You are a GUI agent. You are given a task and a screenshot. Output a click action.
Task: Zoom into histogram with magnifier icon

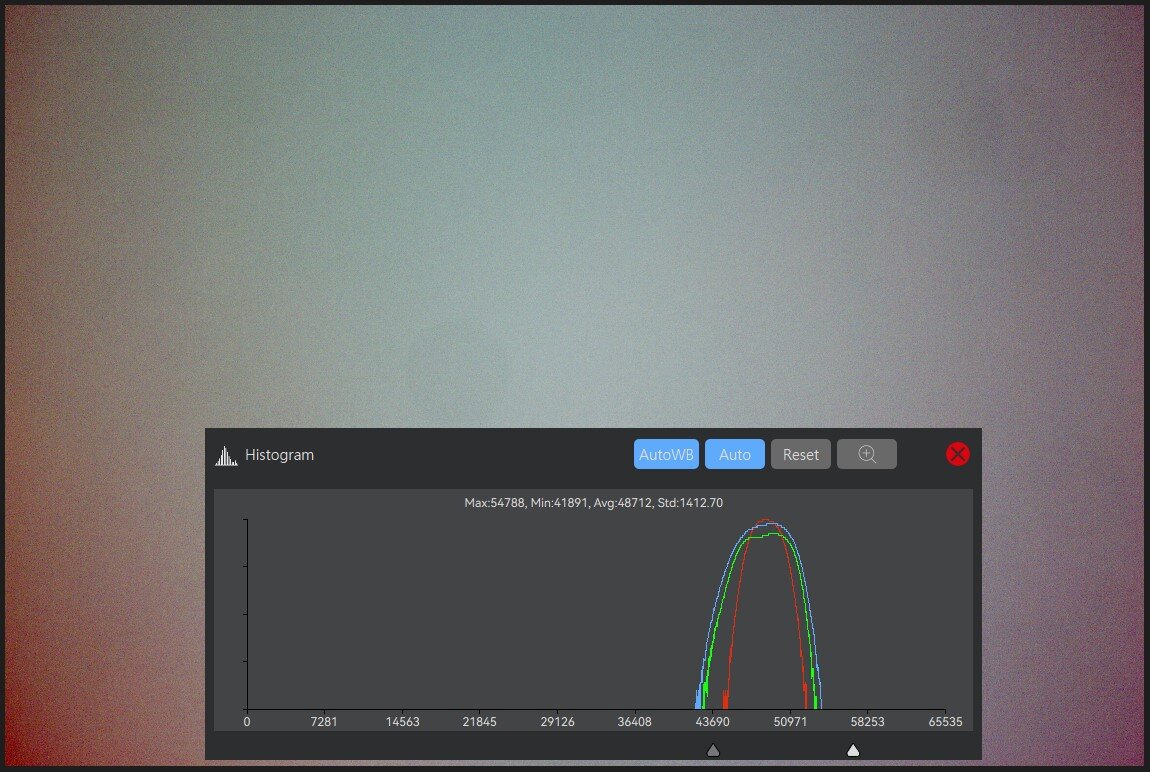pos(867,455)
